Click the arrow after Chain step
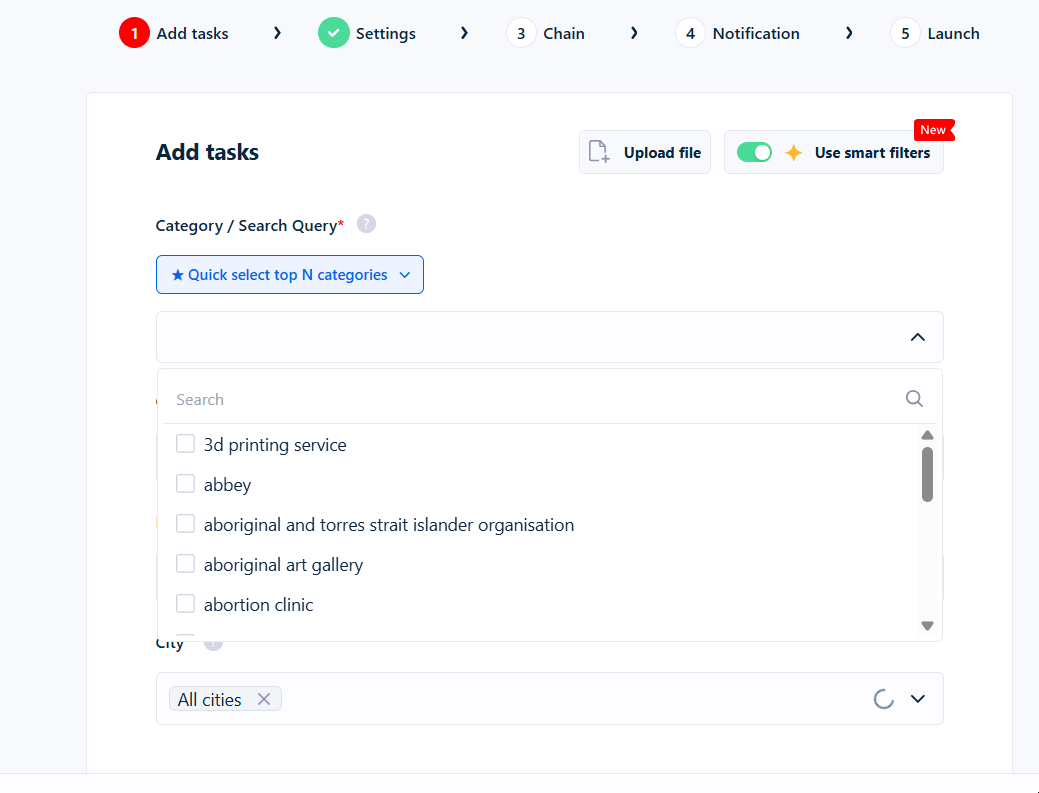The height and width of the screenshot is (793, 1039). coord(633,33)
